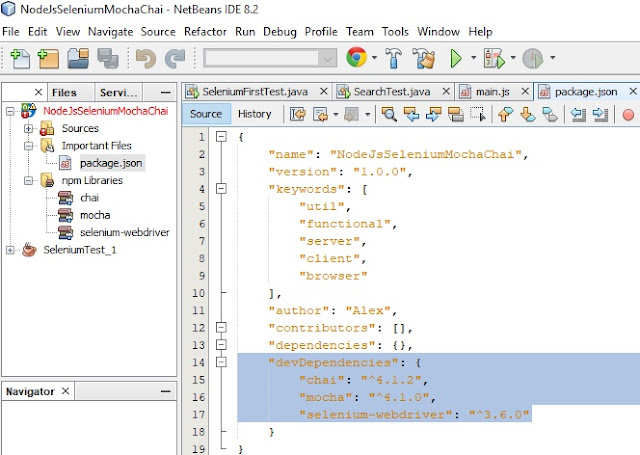
Task: Minimize the Projects panel group
Action: point(165,93)
